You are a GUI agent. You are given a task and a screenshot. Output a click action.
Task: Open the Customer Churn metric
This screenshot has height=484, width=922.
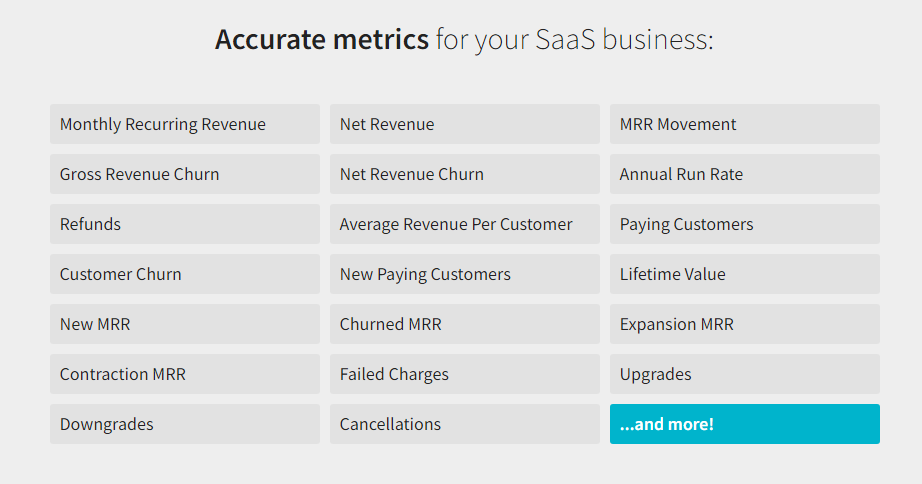(x=185, y=274)
